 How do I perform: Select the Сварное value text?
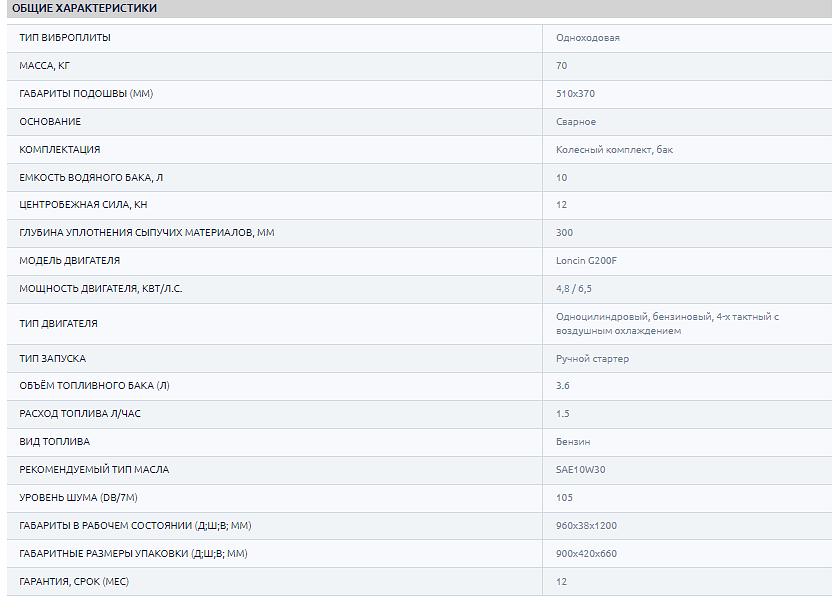576,122
